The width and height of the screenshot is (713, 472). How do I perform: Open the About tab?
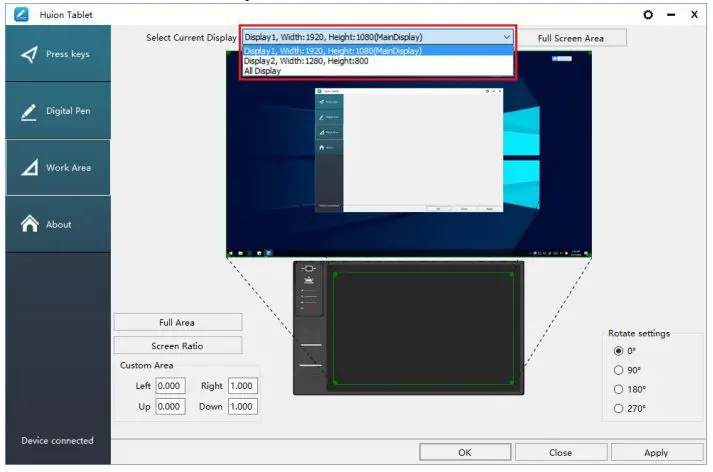point(58,224)
